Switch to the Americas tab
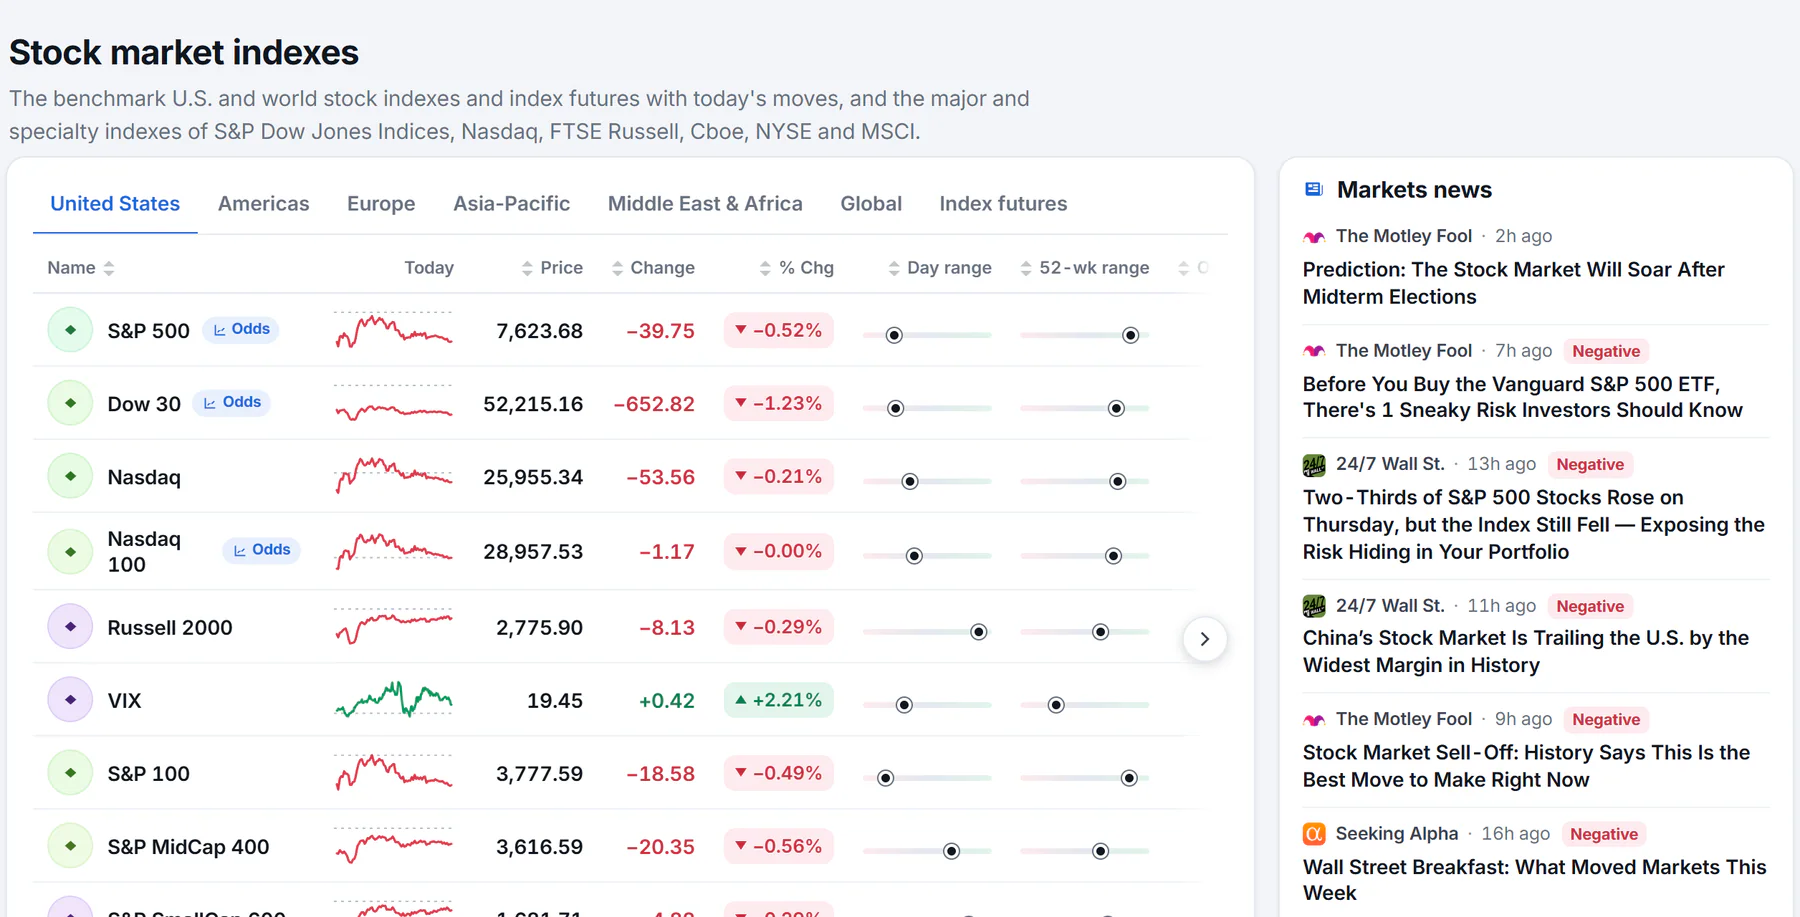 tap(264, 204)
